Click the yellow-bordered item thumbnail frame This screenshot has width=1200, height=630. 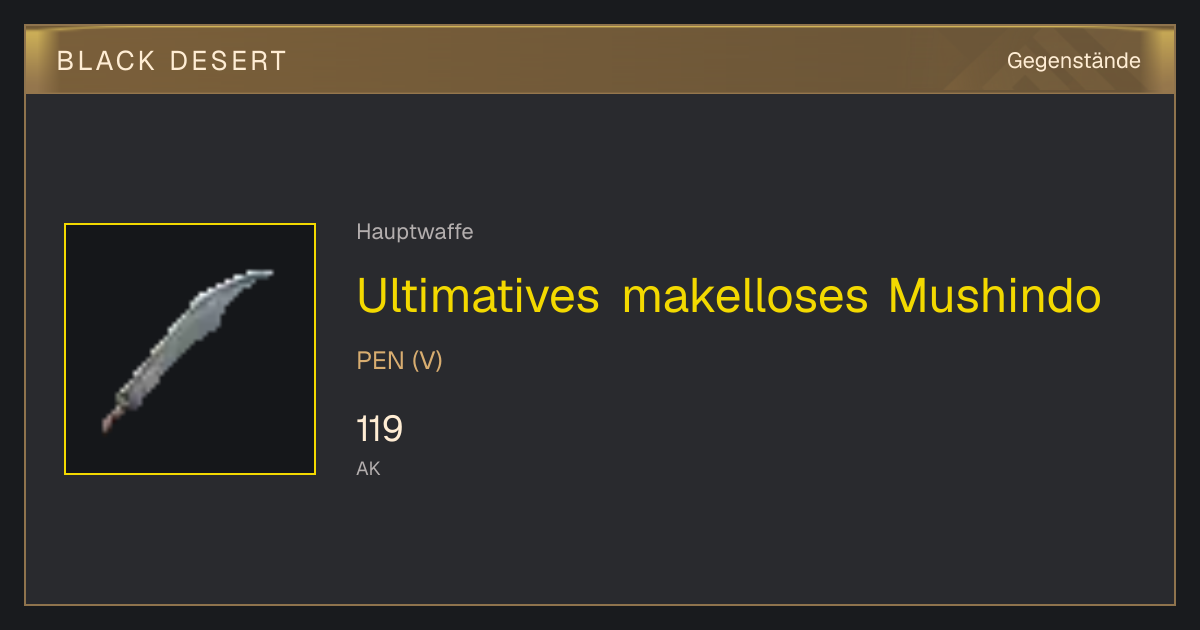click(190, 349)
